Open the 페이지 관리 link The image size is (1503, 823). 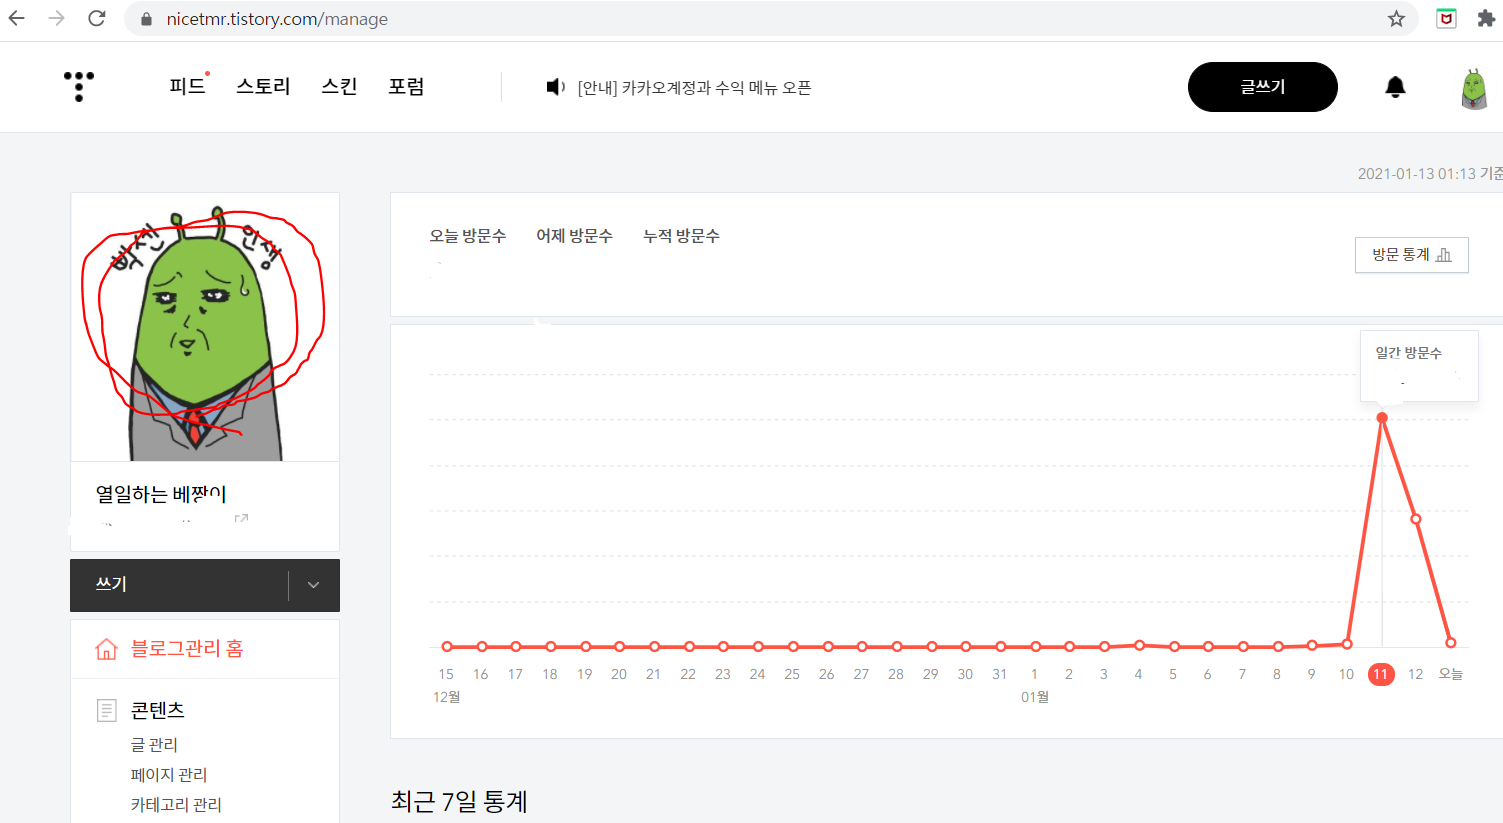[169, 775]
